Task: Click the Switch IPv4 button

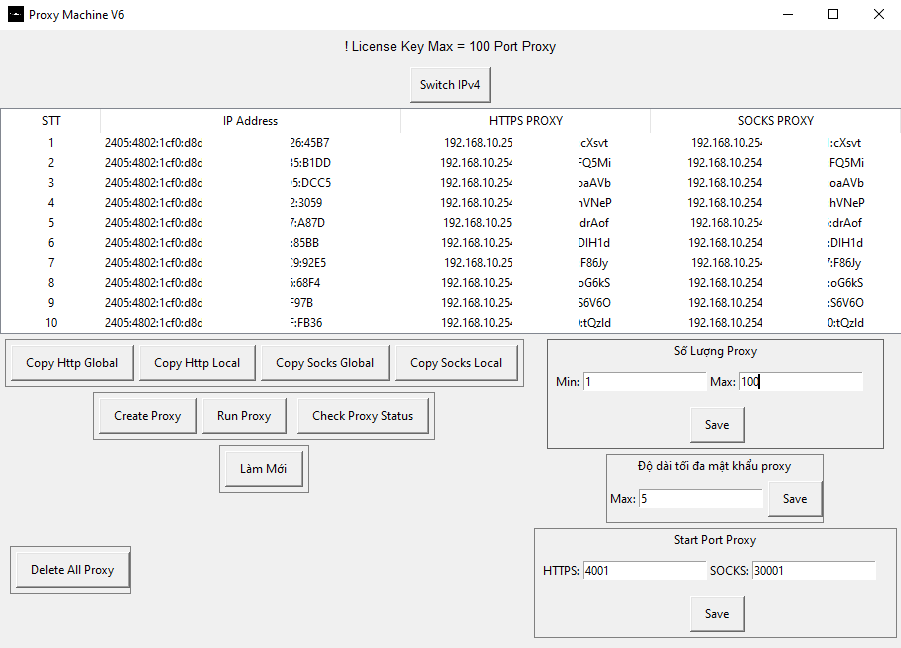Action: point(450,85)
